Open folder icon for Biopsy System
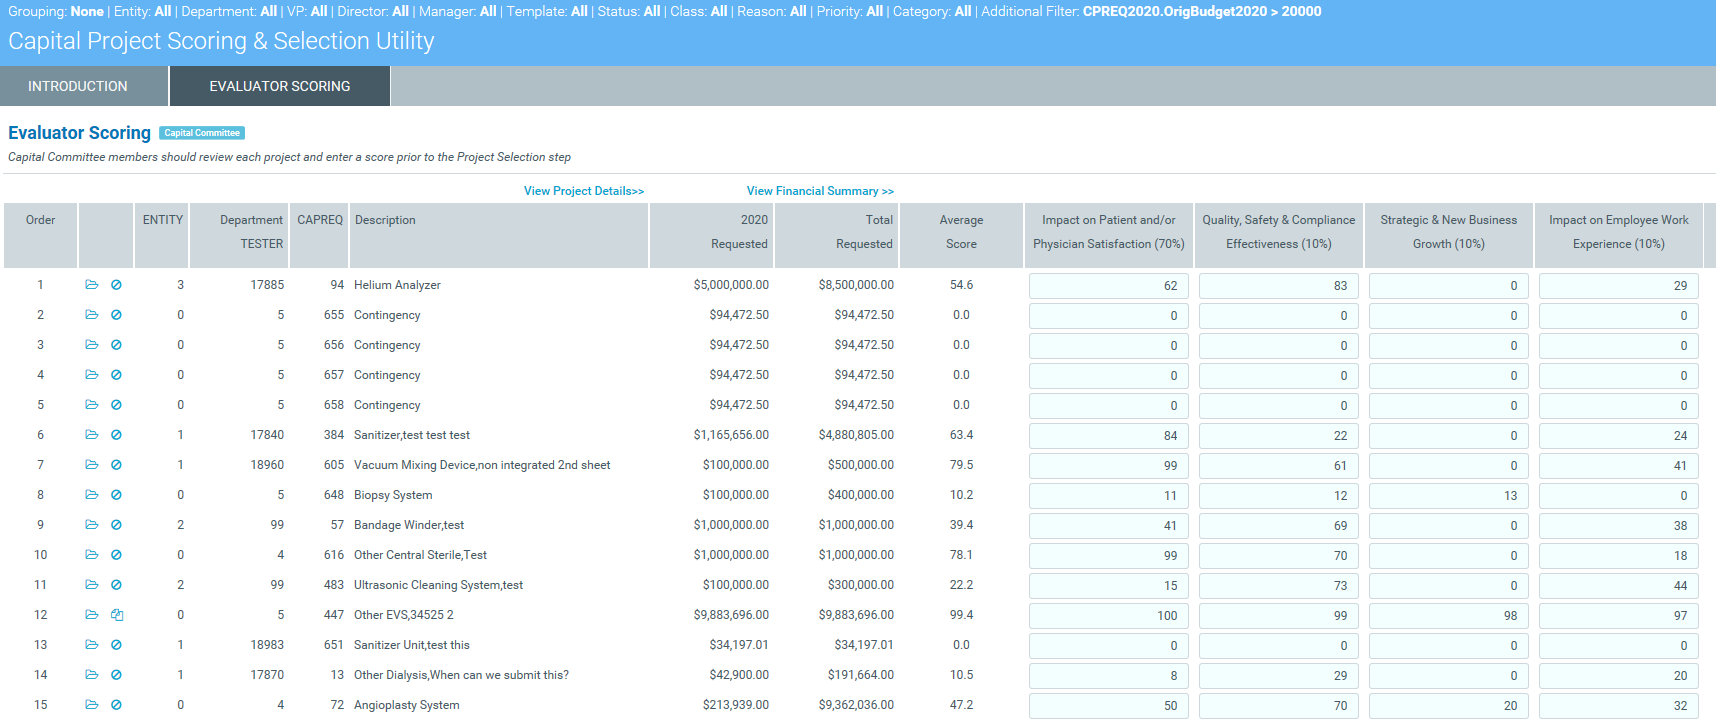1716x723 pixels. tap(91, 495)
